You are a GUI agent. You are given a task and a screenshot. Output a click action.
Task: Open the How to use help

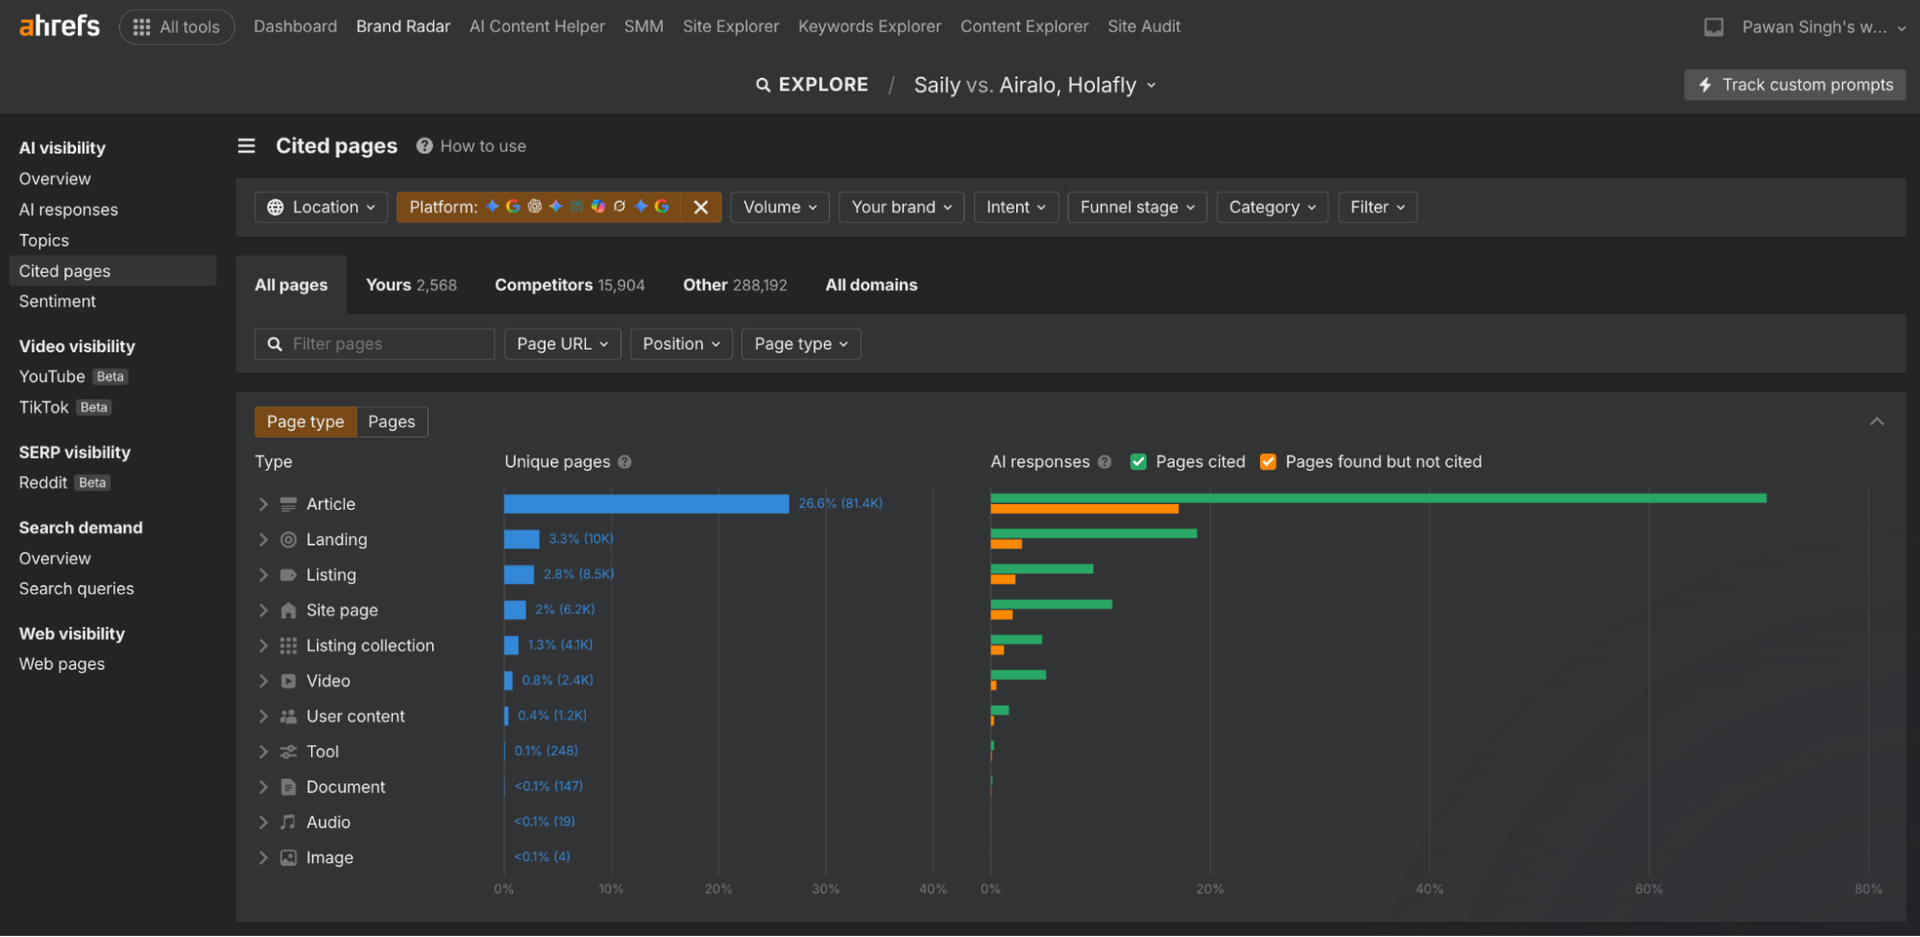pos(471,146)
